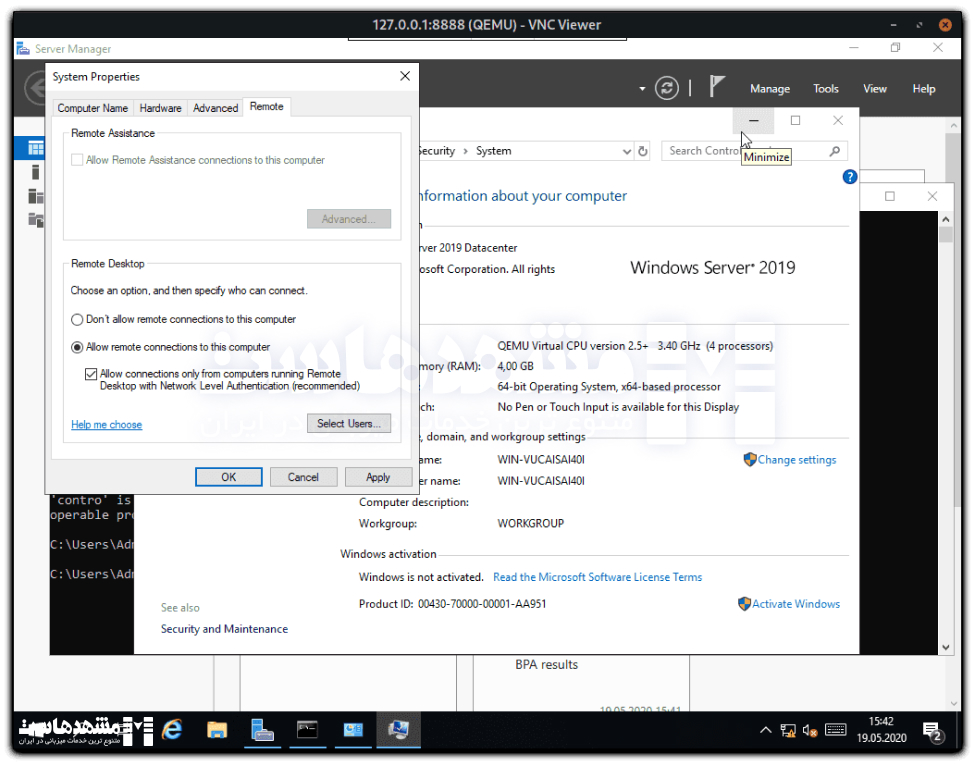The width and height of the screenshot is (975, 766).
Task: Open File Explorer from the taskbar
Action: point(217,731)
